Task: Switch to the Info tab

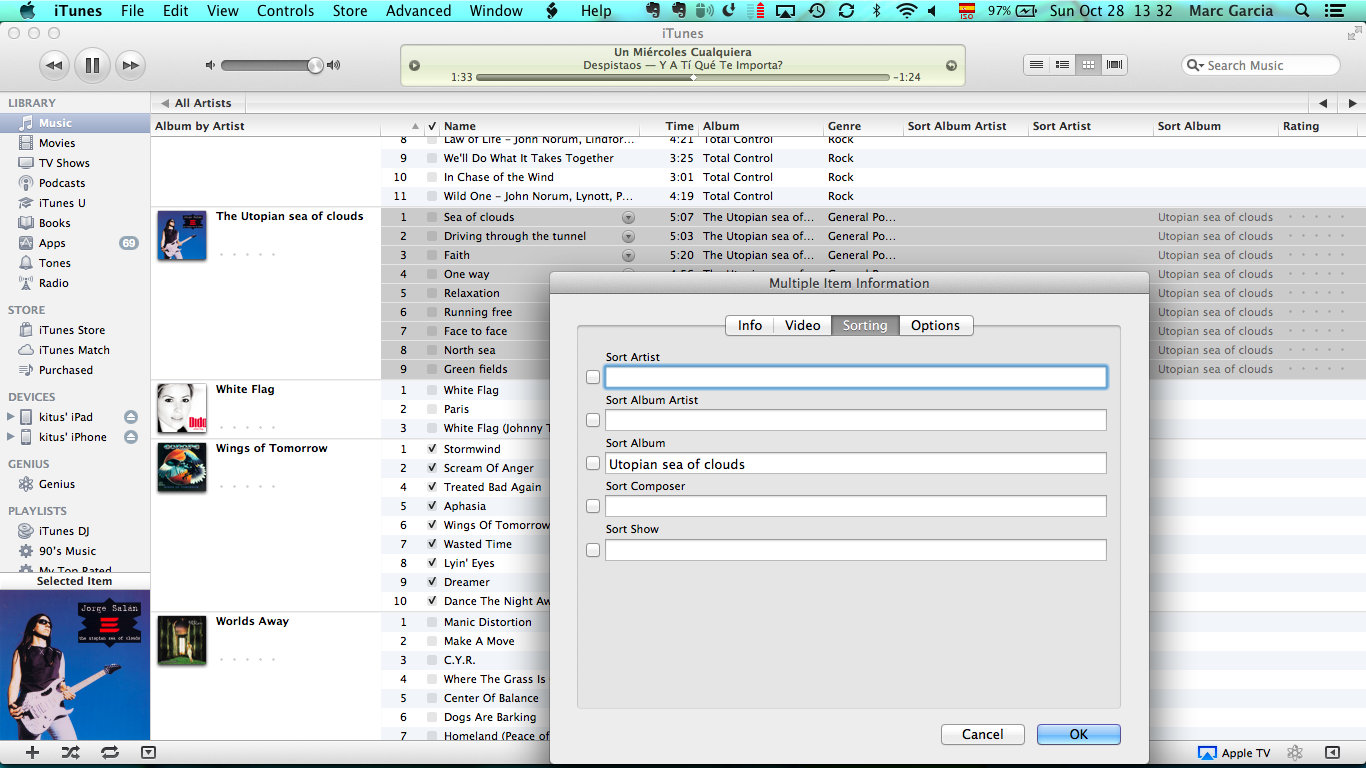Action: tap(750, 325)
